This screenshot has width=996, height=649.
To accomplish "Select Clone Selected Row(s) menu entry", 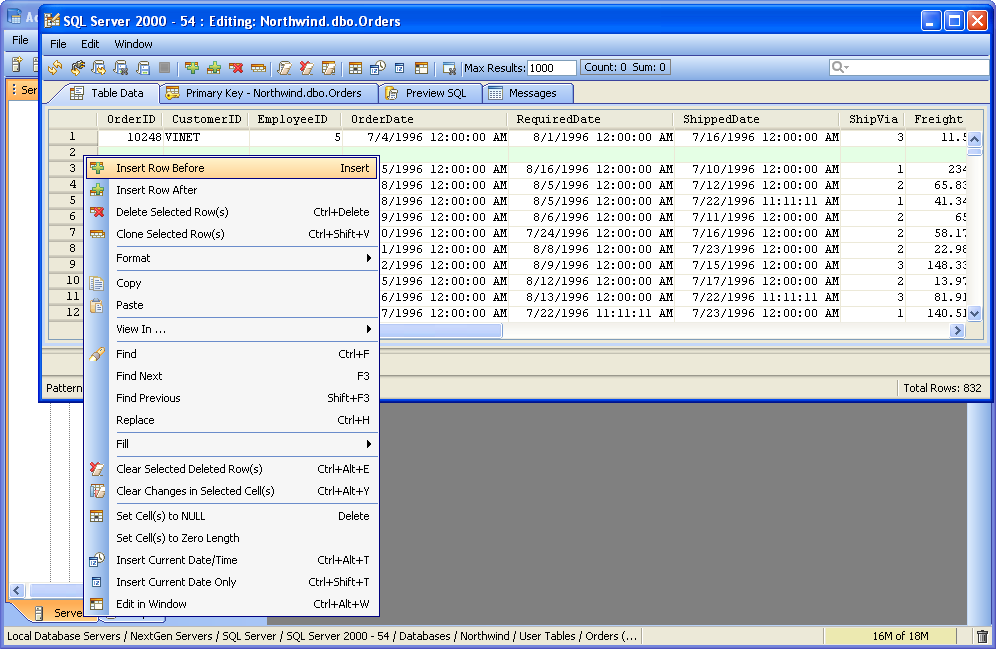I will [232, 234].
